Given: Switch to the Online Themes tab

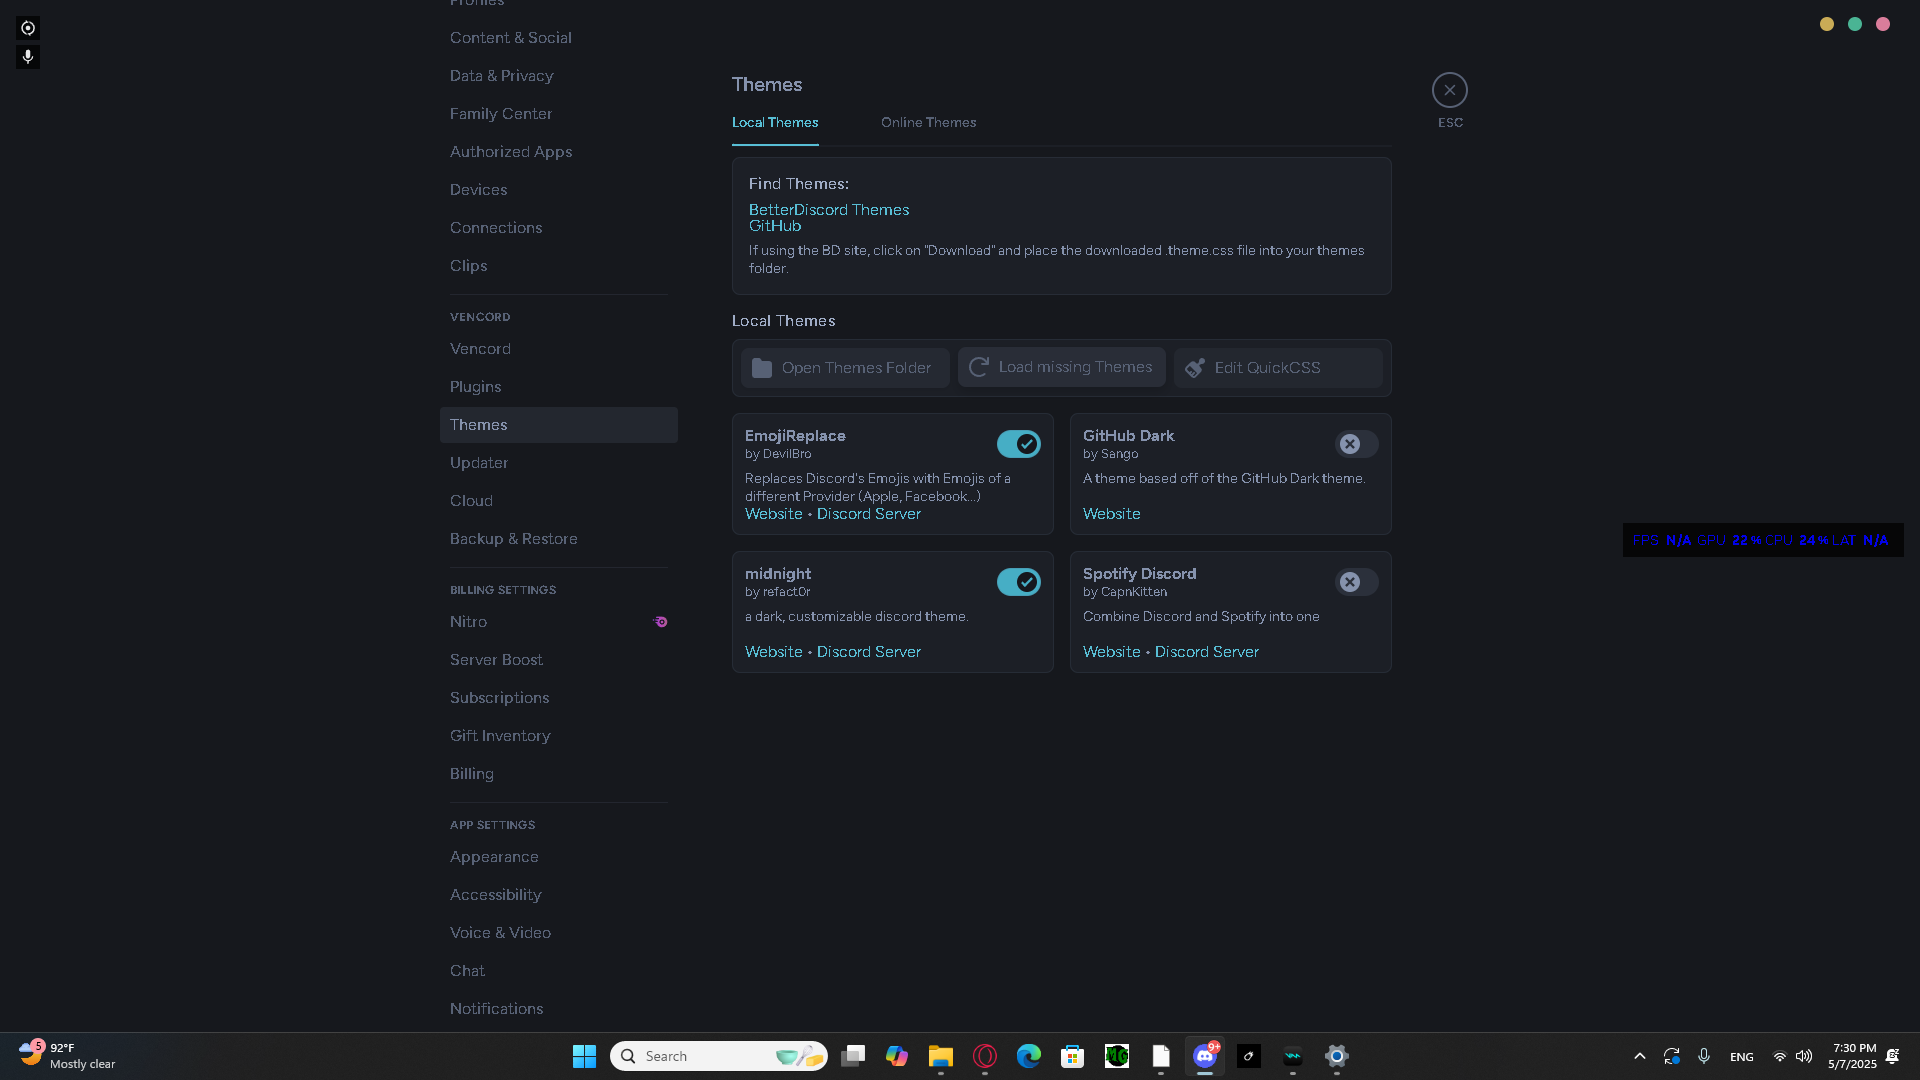Looking at the screenshot, I should pyautogui.click(x=928, y=122).
